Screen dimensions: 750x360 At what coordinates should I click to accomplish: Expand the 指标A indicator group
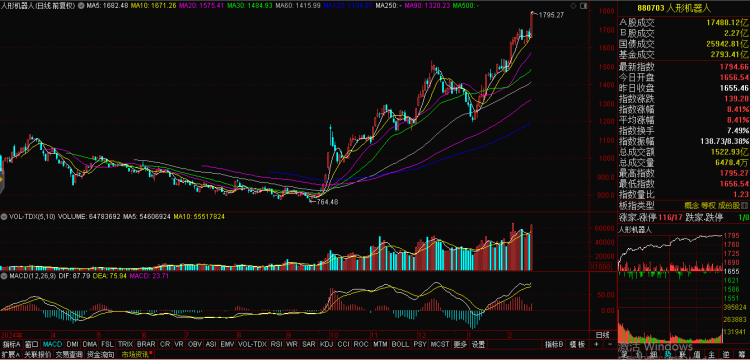(x=11, y=344)
